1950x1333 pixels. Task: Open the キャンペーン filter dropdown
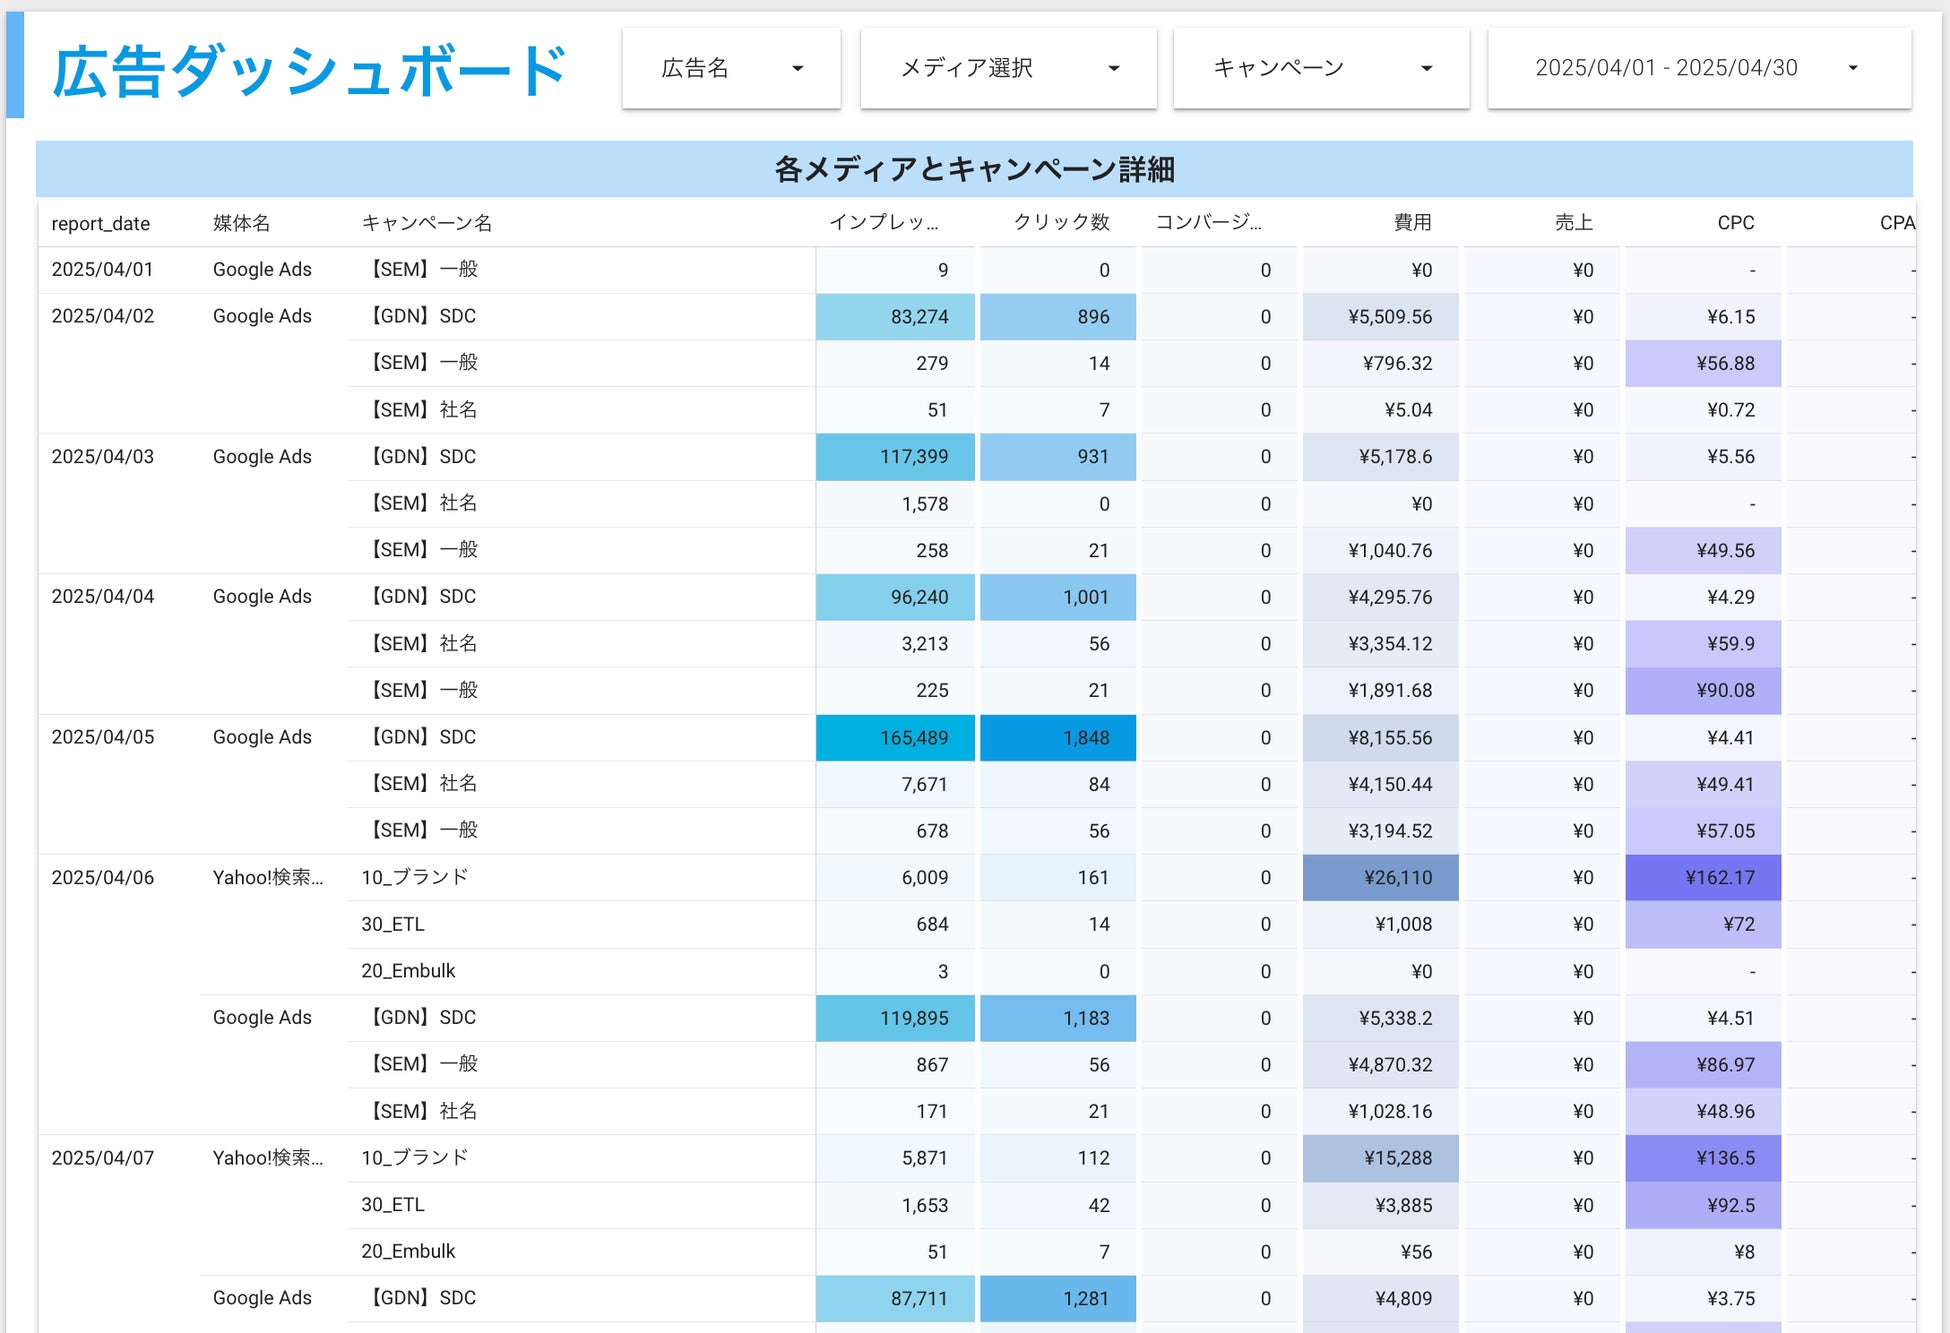tap(1320, 68)
